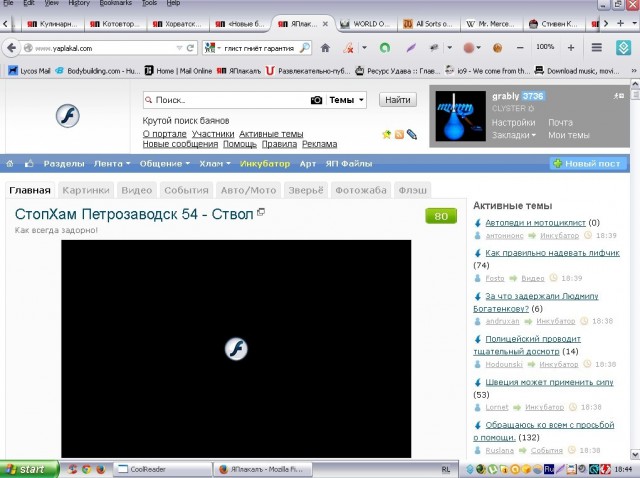The image size is (640, 478).
Task: Click the green circular arrow toolbar icon
Action: point(385,48)
